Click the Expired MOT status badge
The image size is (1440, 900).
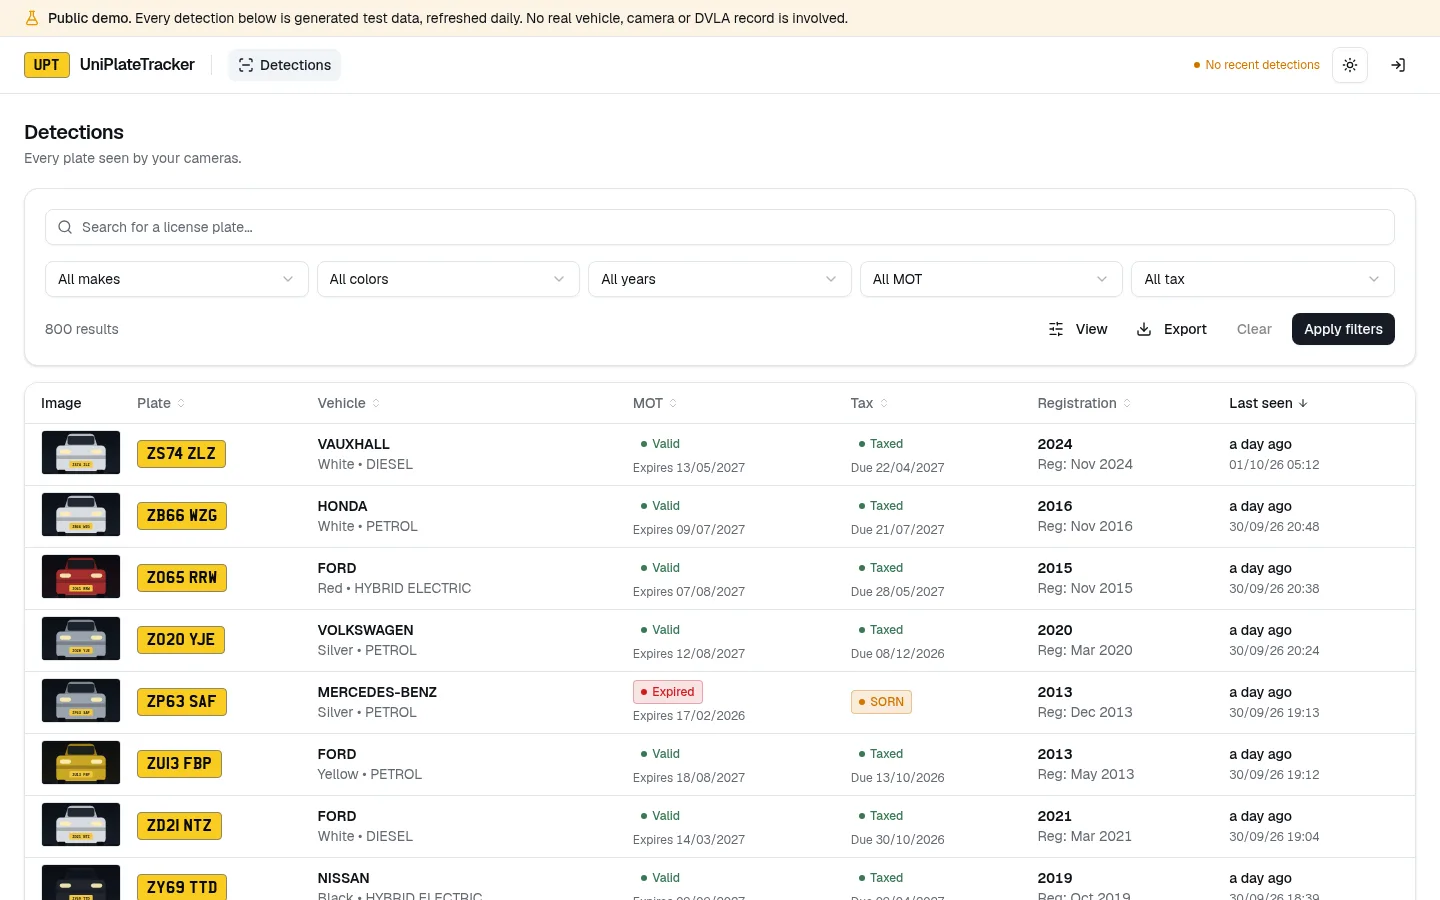tap(668, 692)
